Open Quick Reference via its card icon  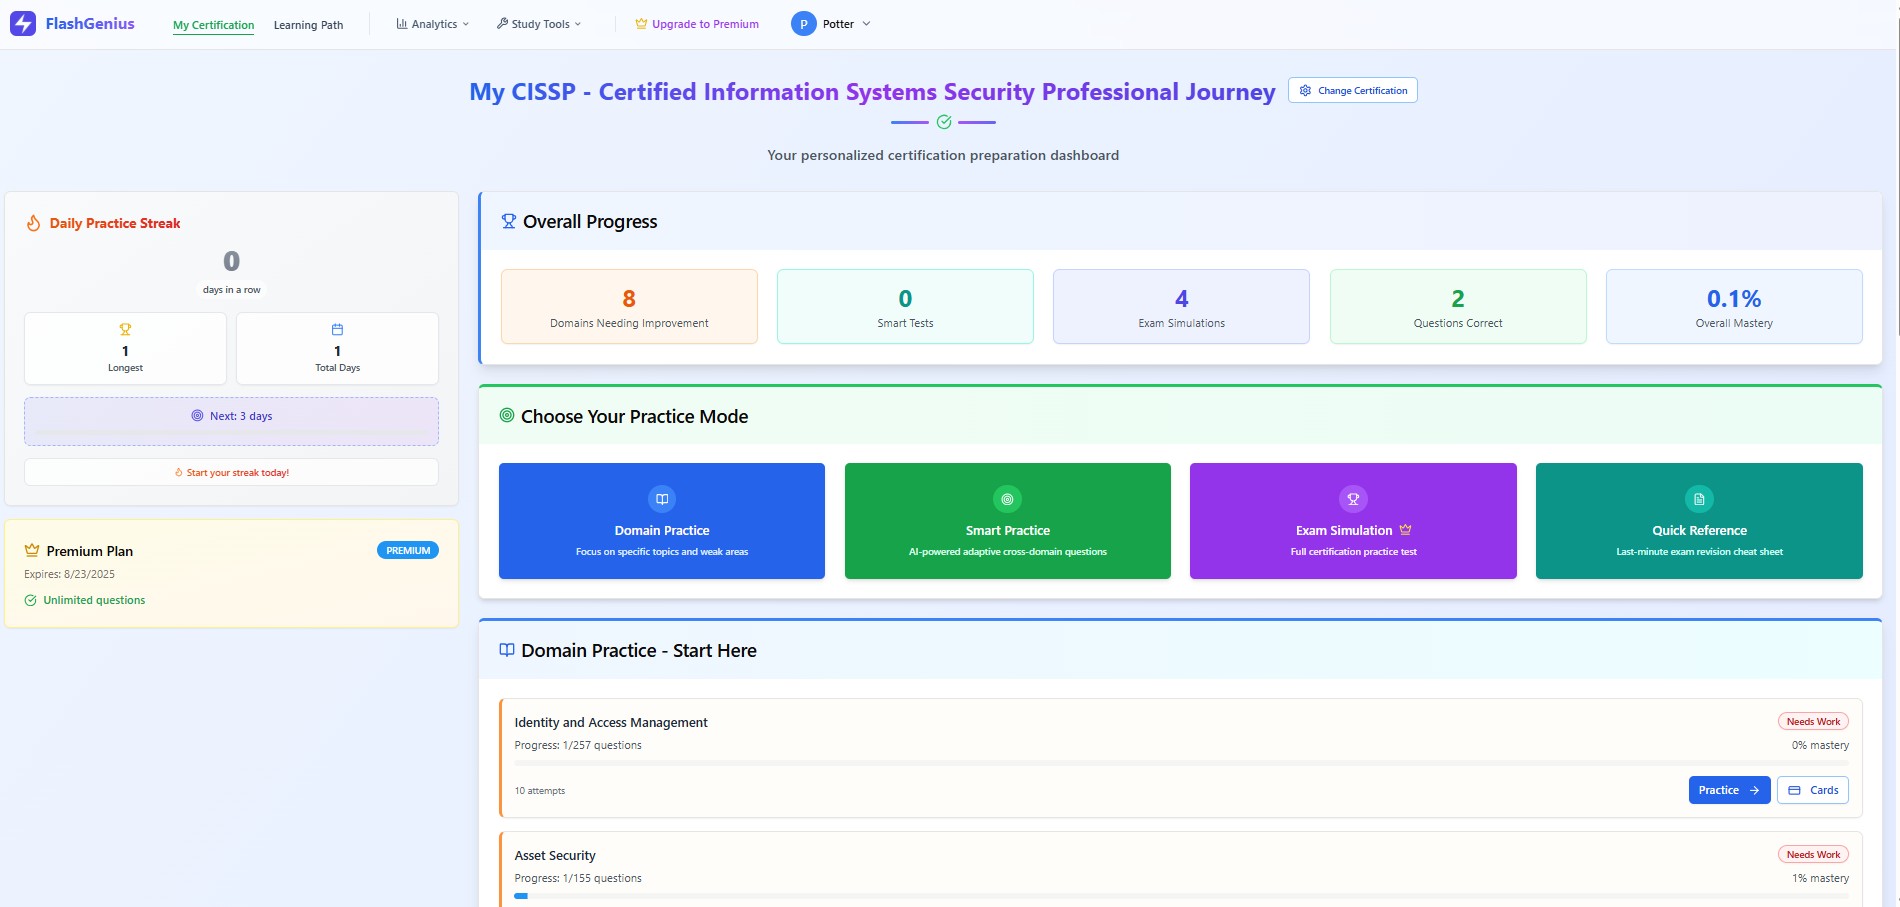pyautogui.click(x=1698, y=498)
